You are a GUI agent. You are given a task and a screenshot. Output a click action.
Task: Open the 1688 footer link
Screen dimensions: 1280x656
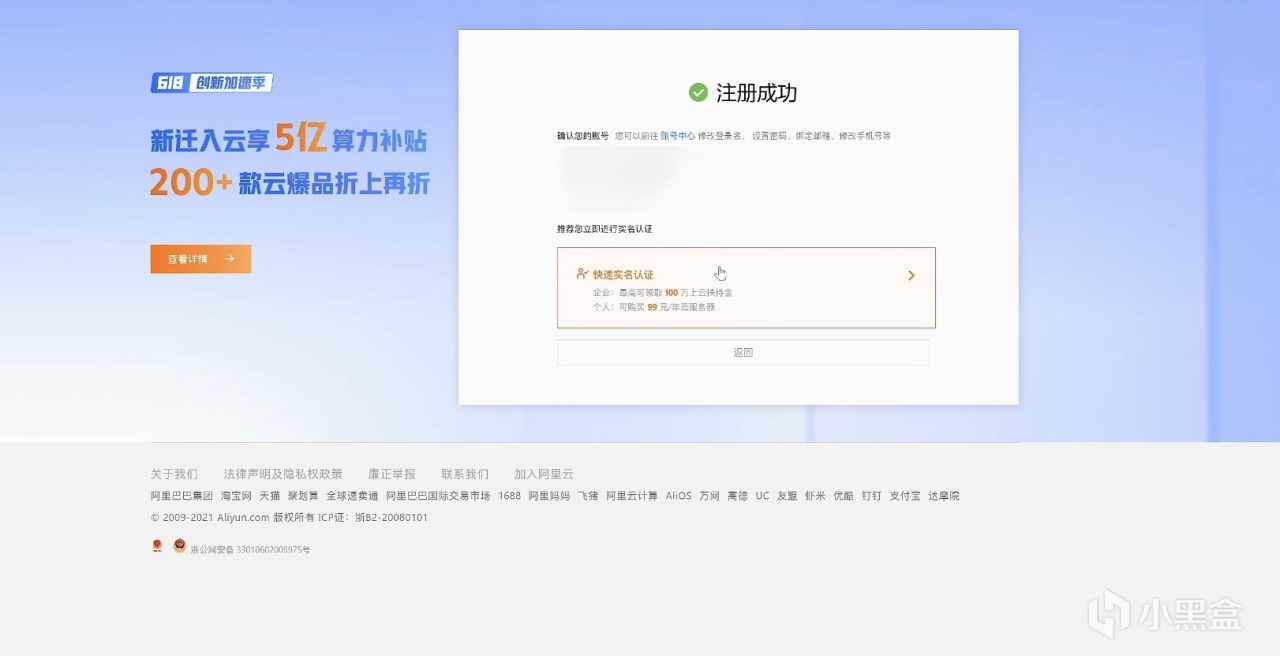(x=510, y=496)
